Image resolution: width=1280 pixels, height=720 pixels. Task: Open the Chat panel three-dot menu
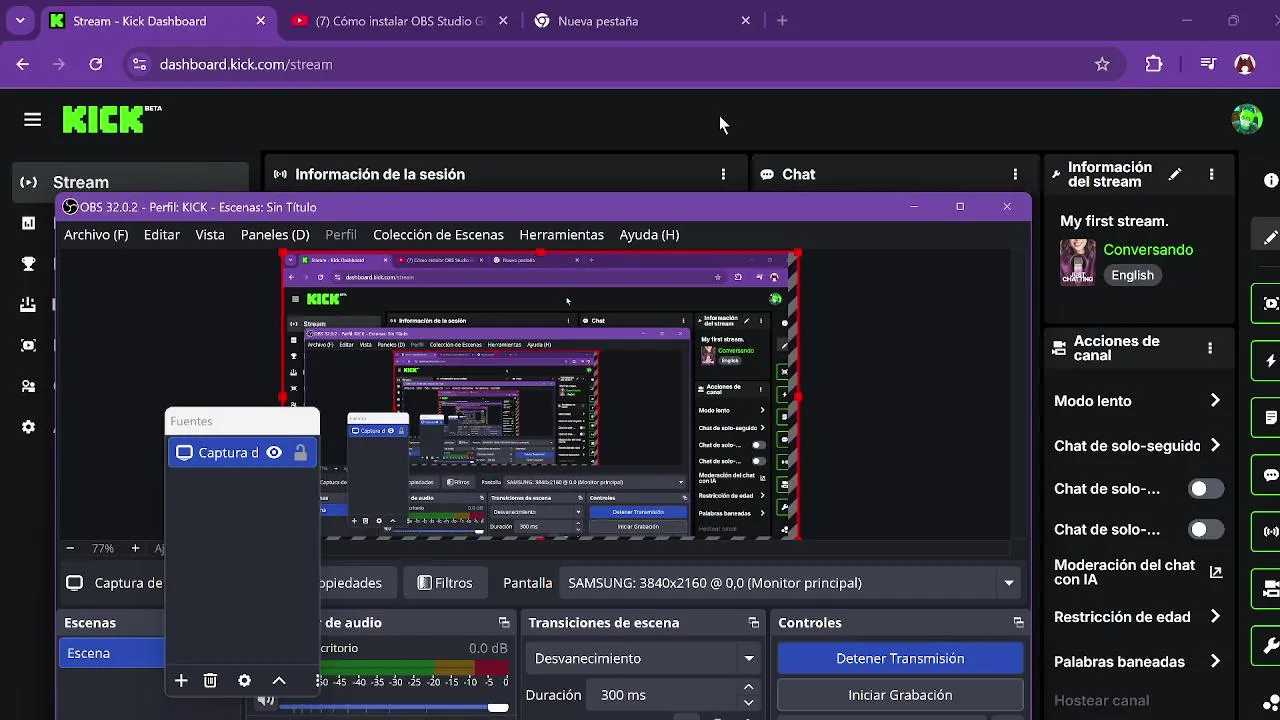click(1015, 174)
